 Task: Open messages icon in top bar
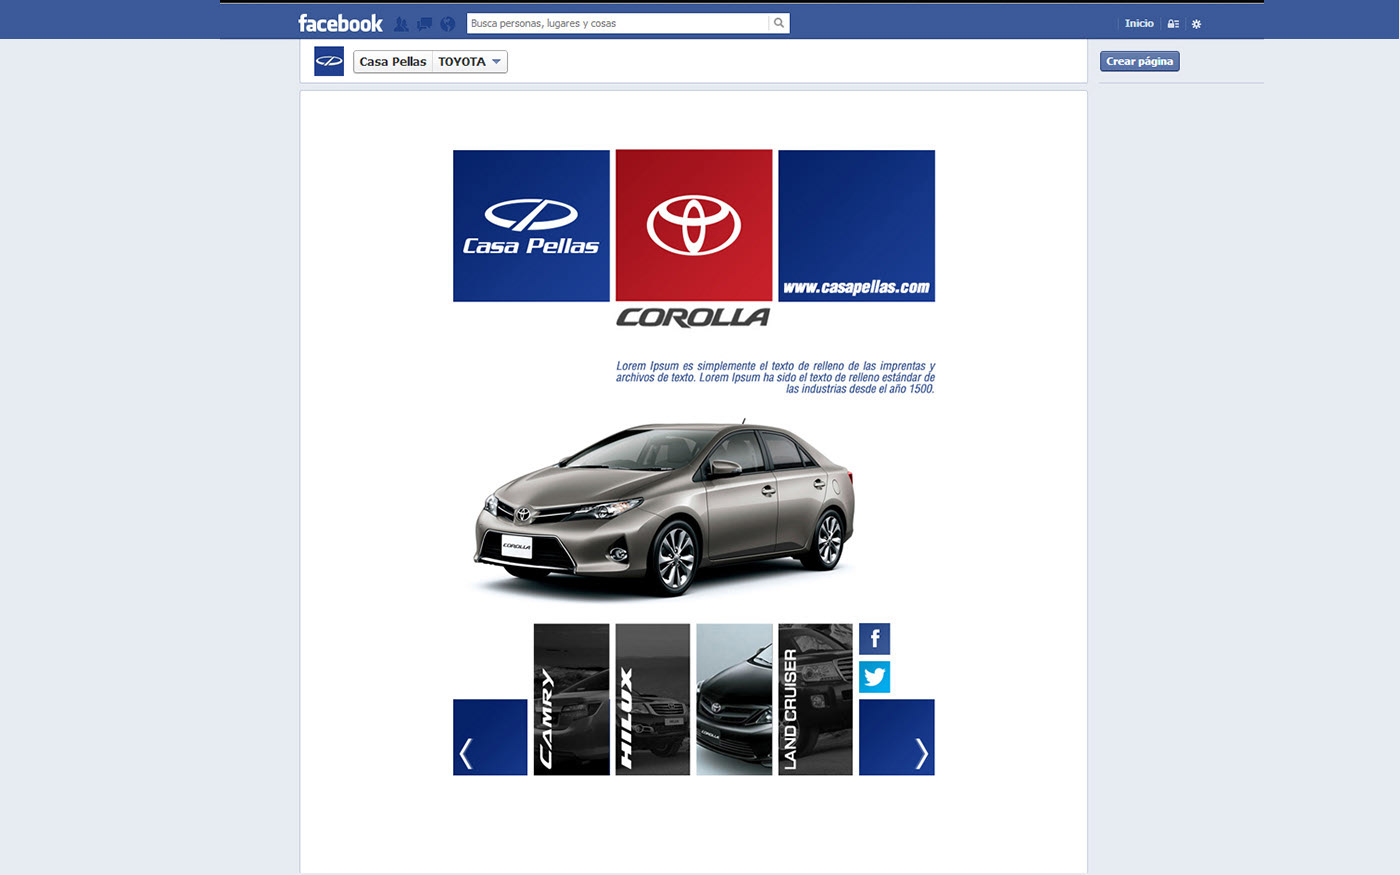pos(424,24)
